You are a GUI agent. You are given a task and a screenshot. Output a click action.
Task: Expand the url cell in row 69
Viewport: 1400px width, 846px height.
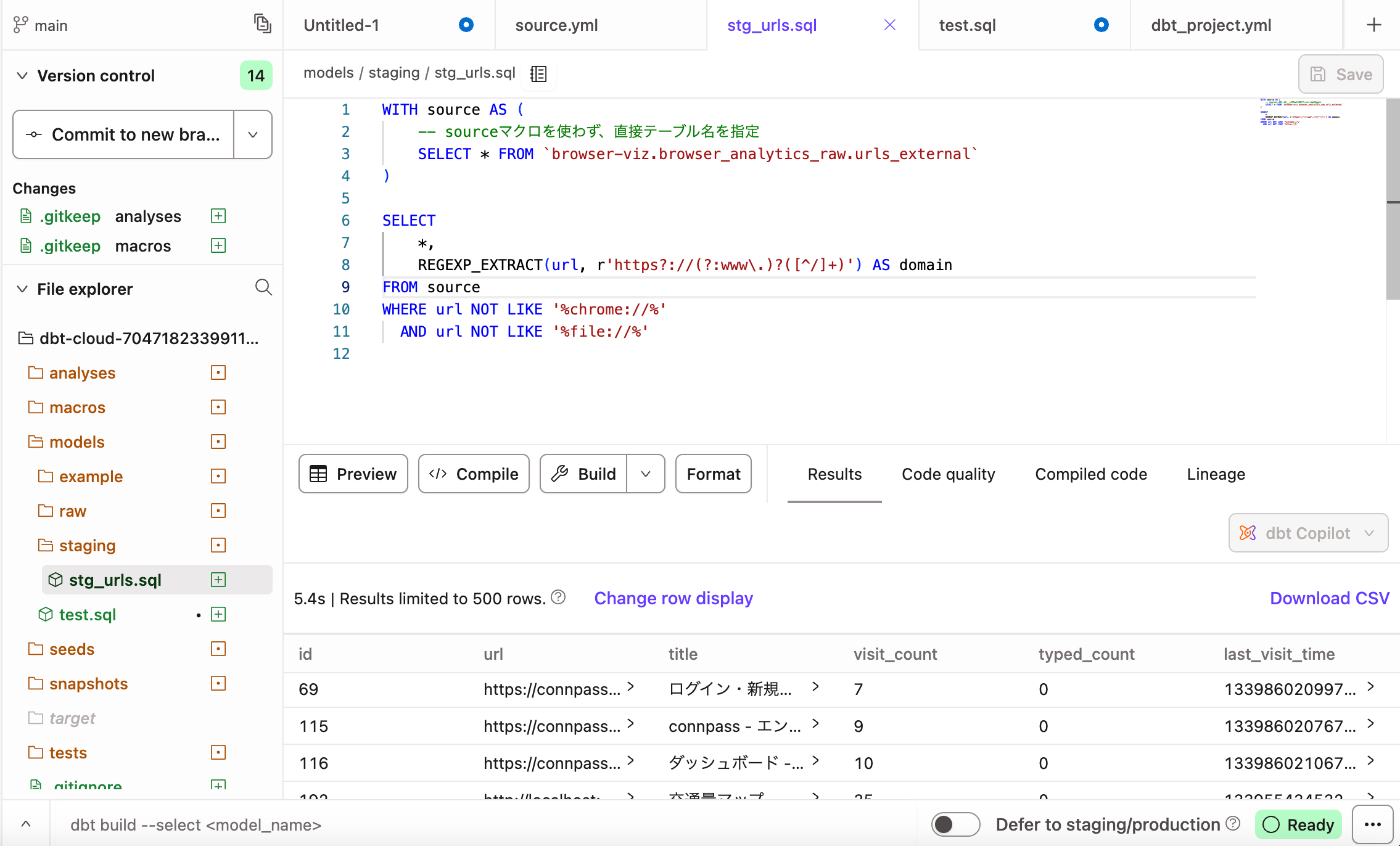click(x=630, y=687)
